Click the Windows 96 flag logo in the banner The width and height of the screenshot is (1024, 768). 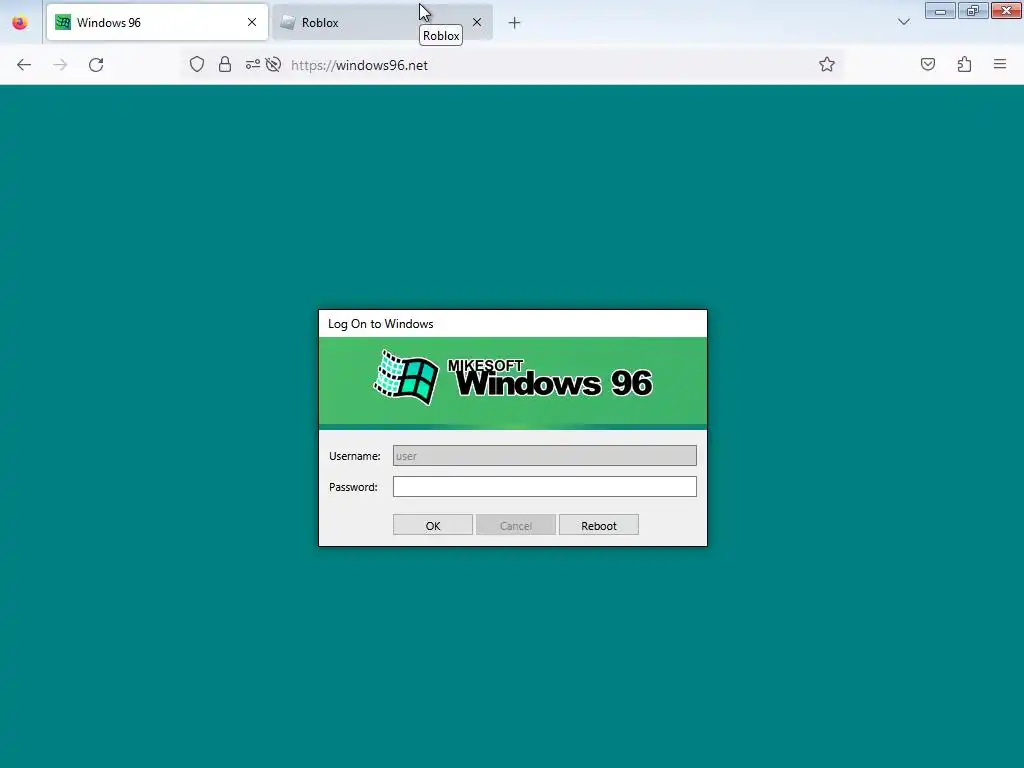pos(406,377)
